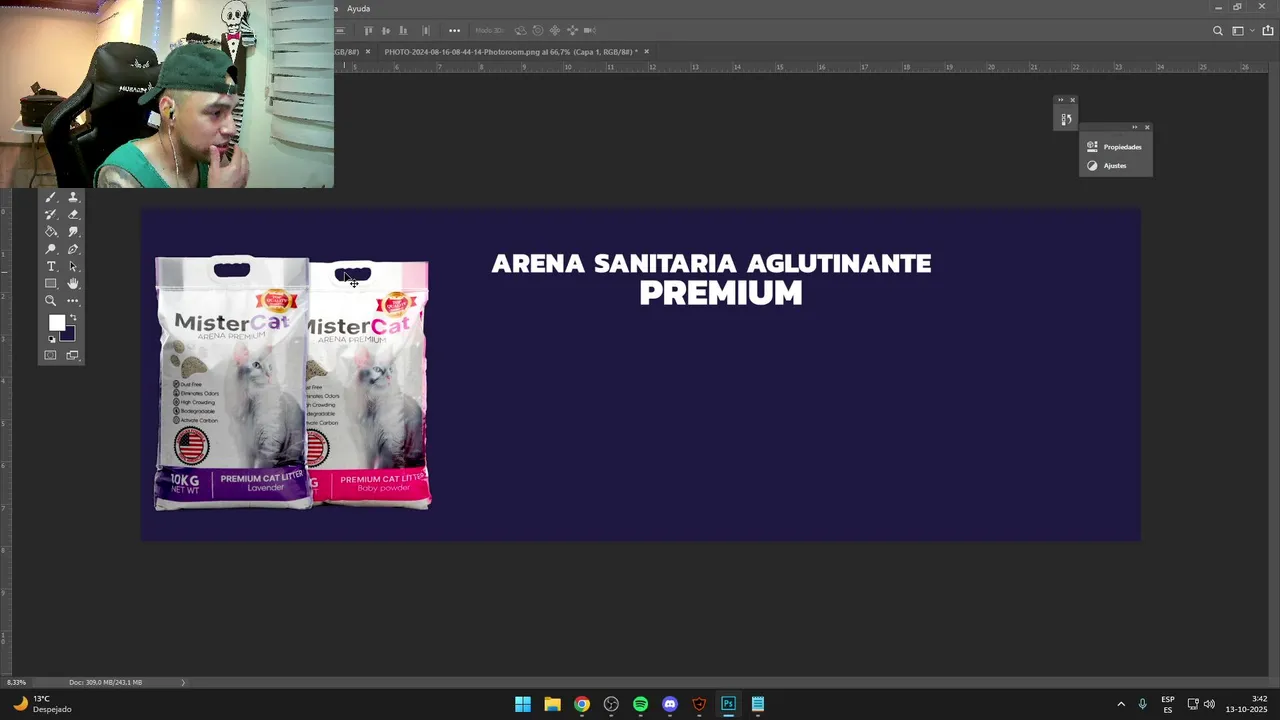Select the Clone Stamp tool
The height and width of the screenshot is (720, 1280).
[73, 197]
